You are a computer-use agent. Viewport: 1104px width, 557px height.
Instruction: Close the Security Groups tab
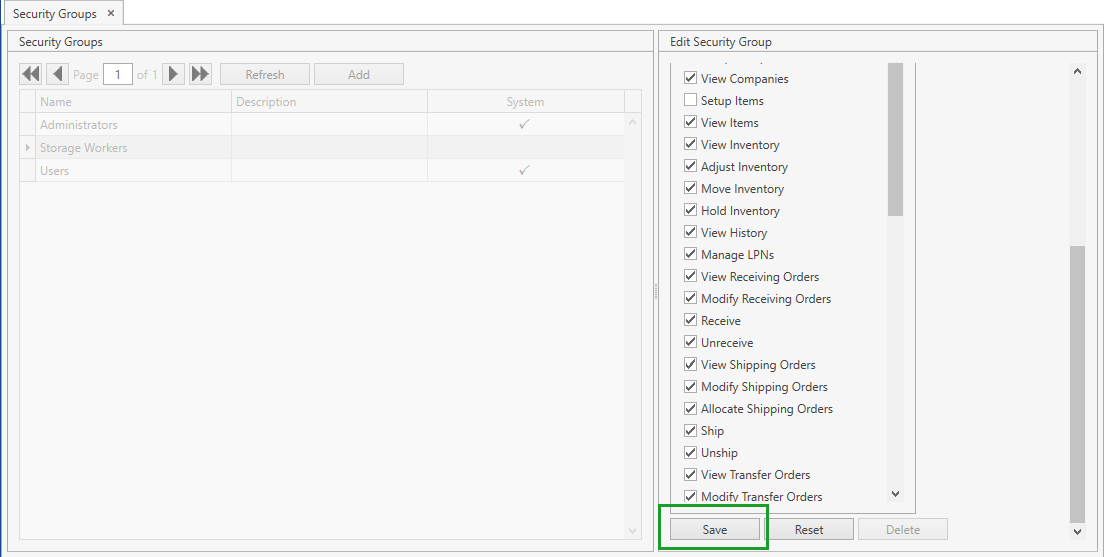(x=111, y=14)
